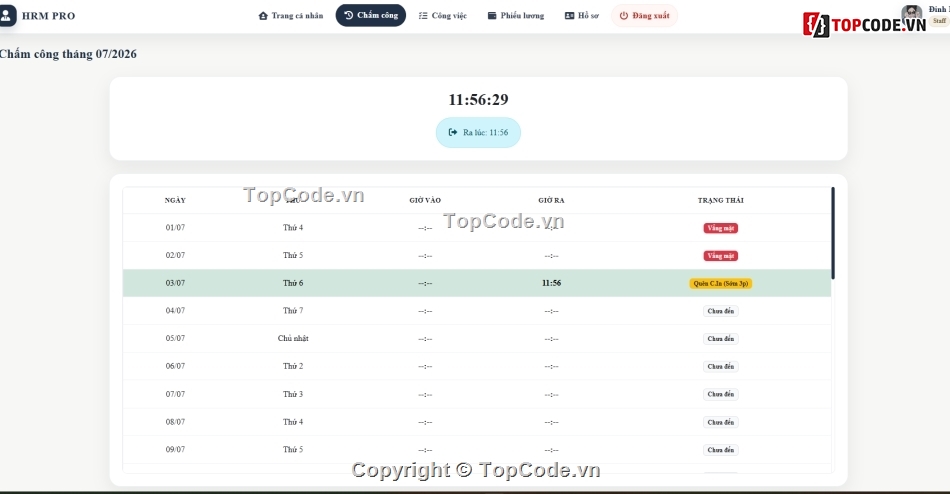Select the 09/07 date cell
Viewport: 950px width, 494px height.
[175, 449]
